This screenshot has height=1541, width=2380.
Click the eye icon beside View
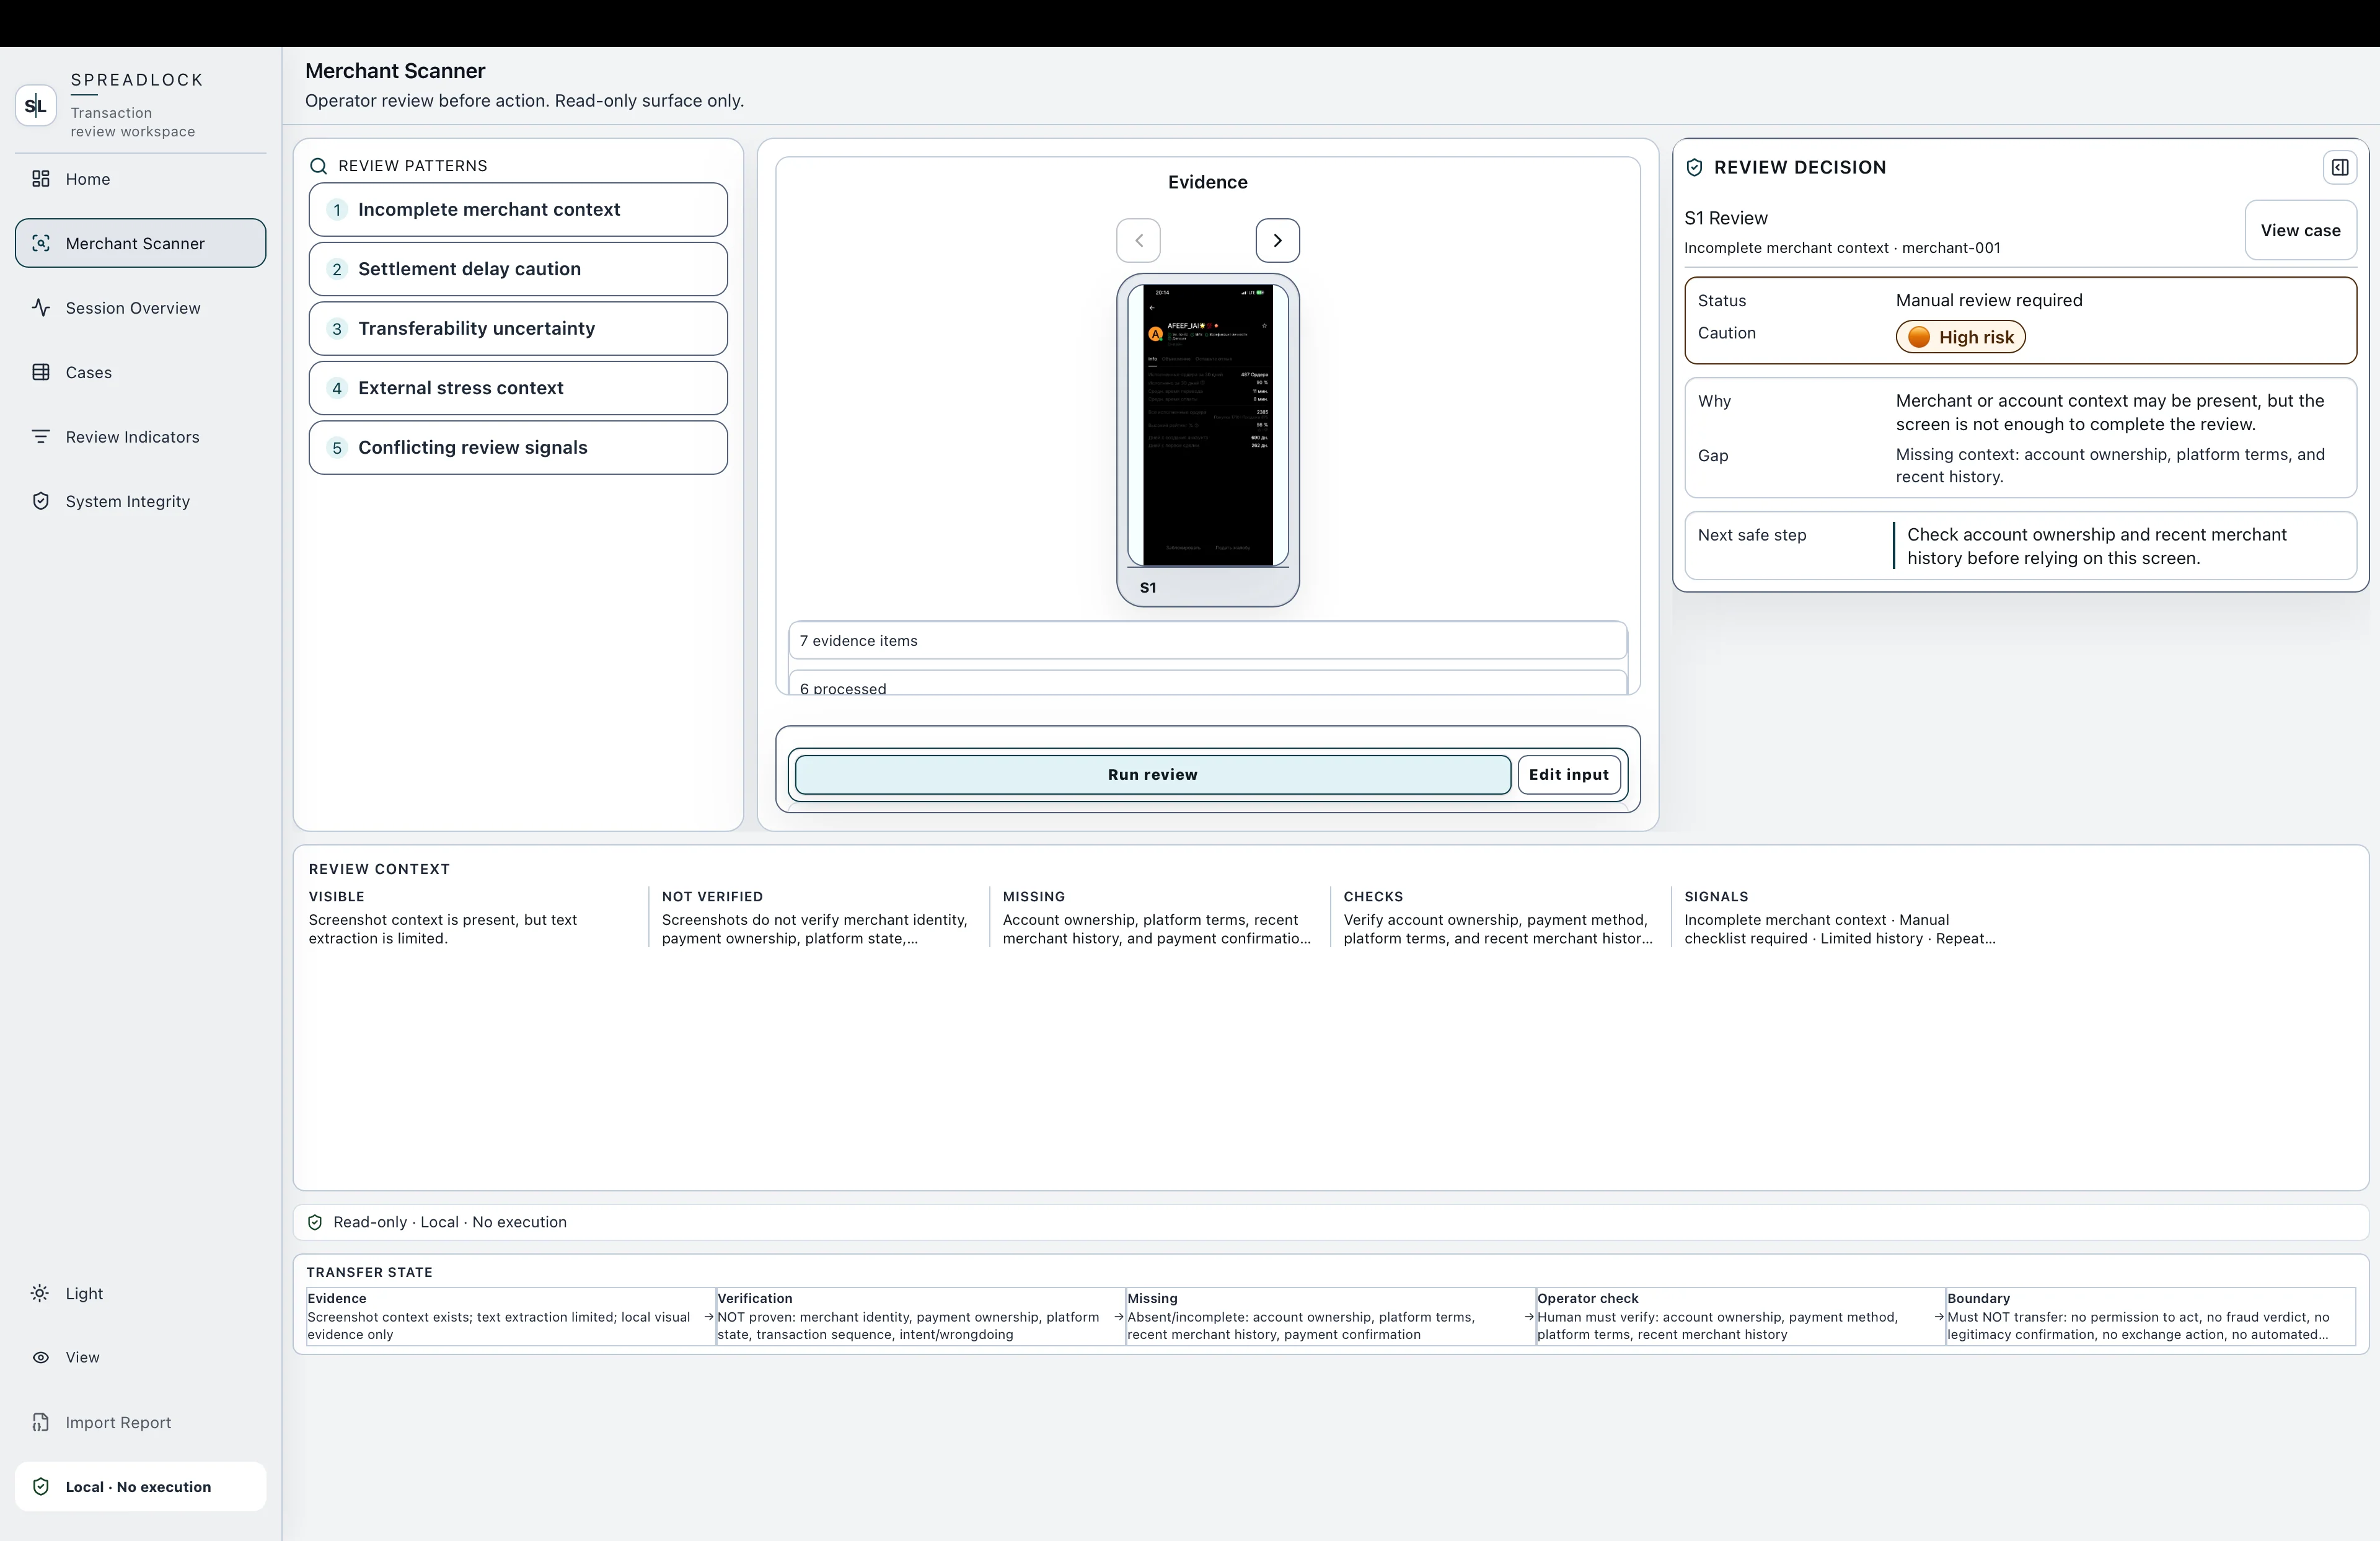click(x=41, y=1357)
